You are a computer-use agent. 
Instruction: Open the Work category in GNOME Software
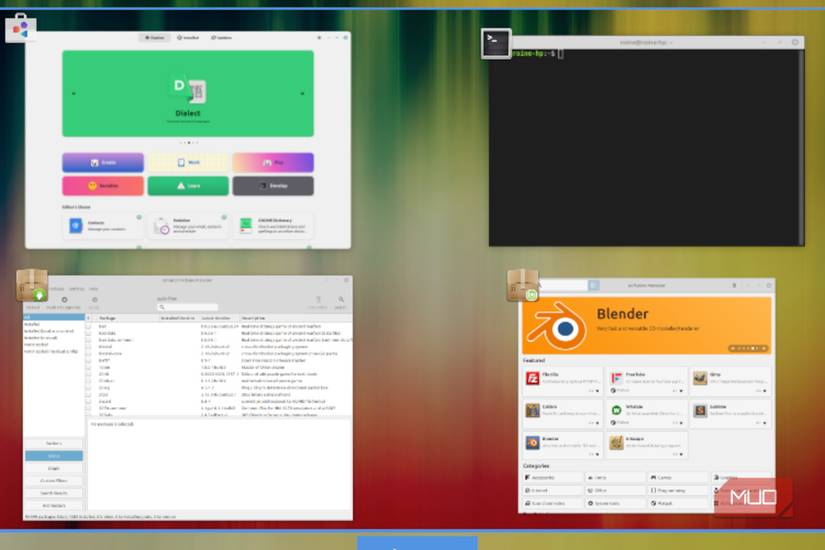click(188, 163)
